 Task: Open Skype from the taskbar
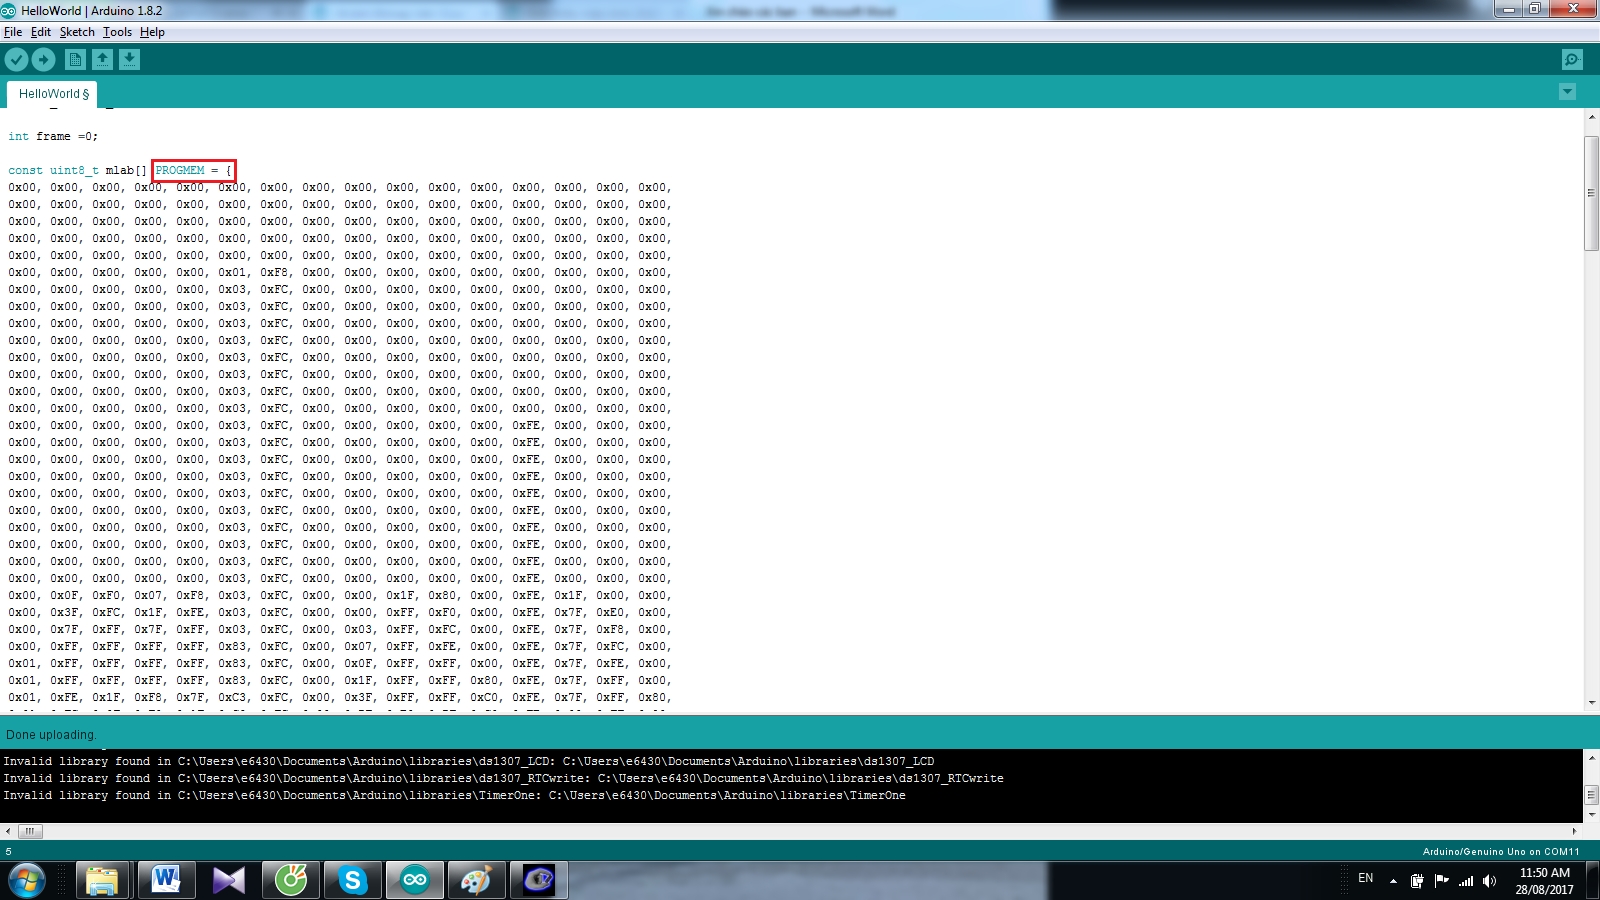[352, 881]
